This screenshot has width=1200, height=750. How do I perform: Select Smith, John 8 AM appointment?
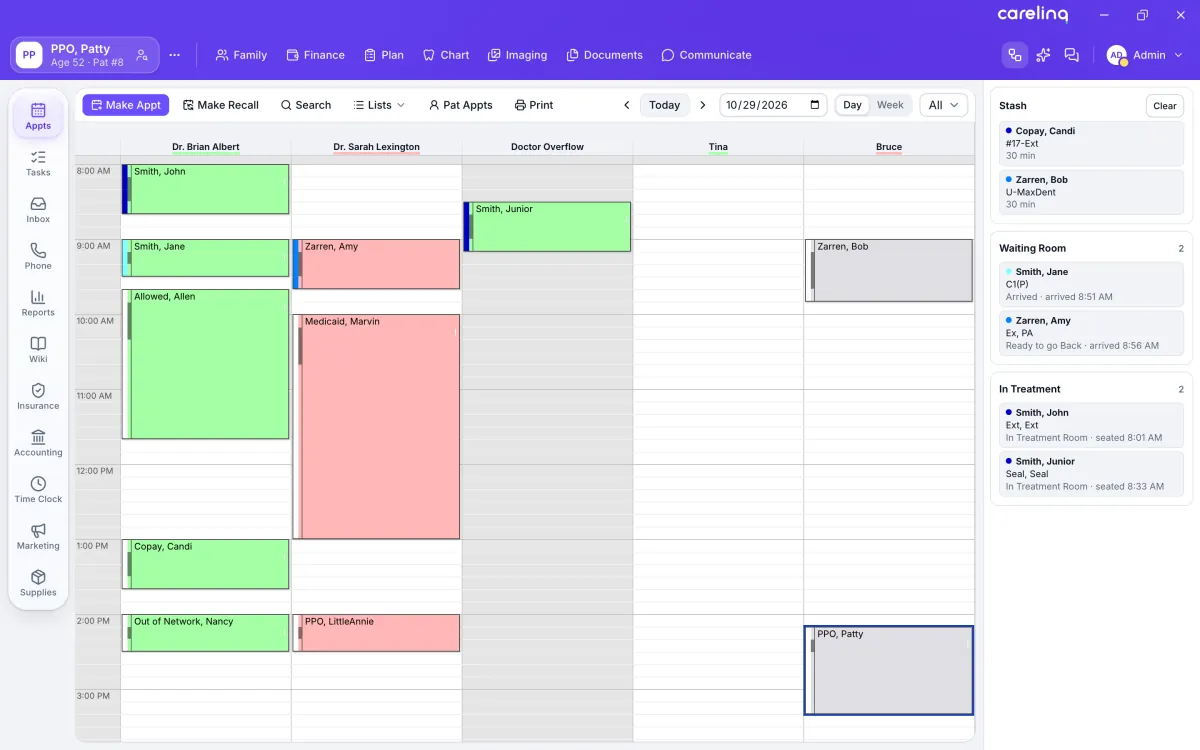click(206, 189)
